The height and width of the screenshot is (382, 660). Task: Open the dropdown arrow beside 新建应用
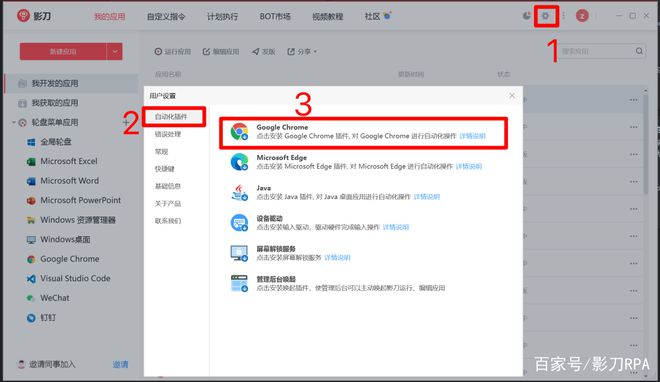click(114, 51)
